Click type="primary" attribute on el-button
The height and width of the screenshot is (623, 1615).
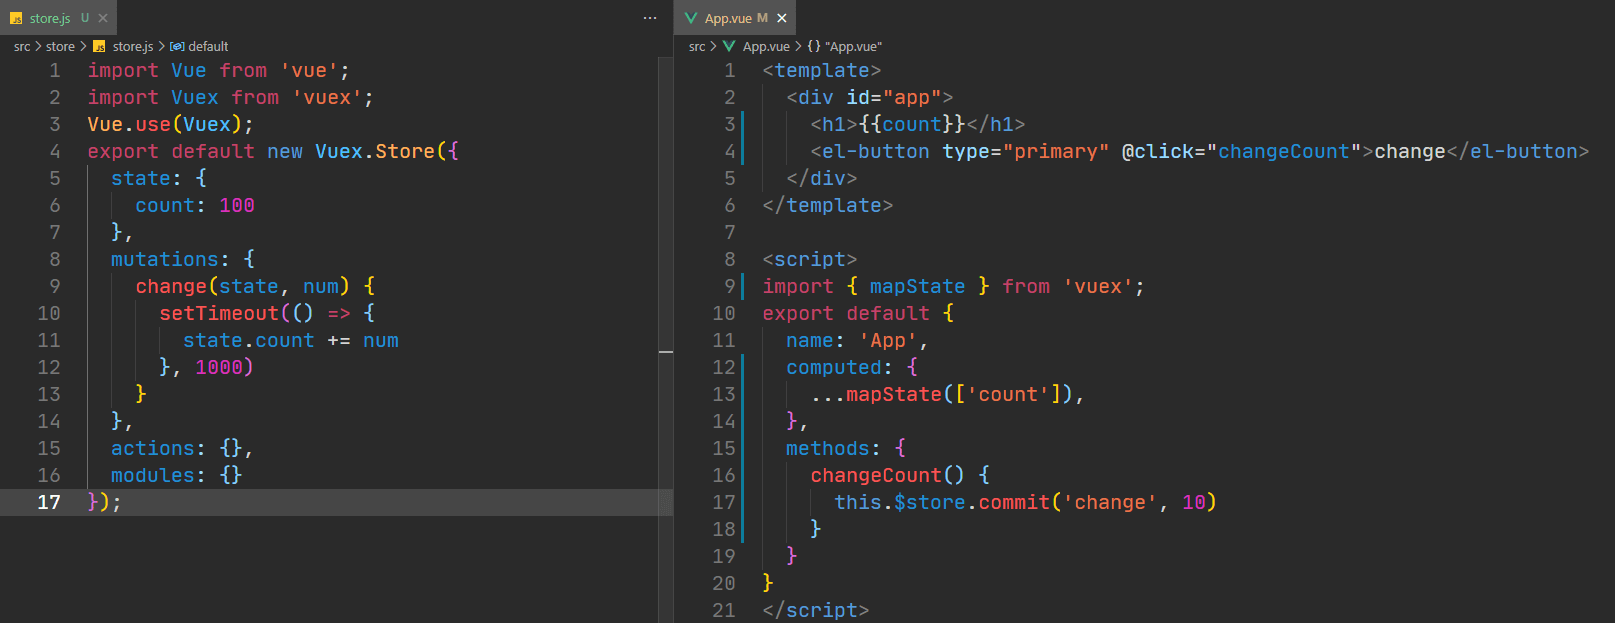(1026, 152)
